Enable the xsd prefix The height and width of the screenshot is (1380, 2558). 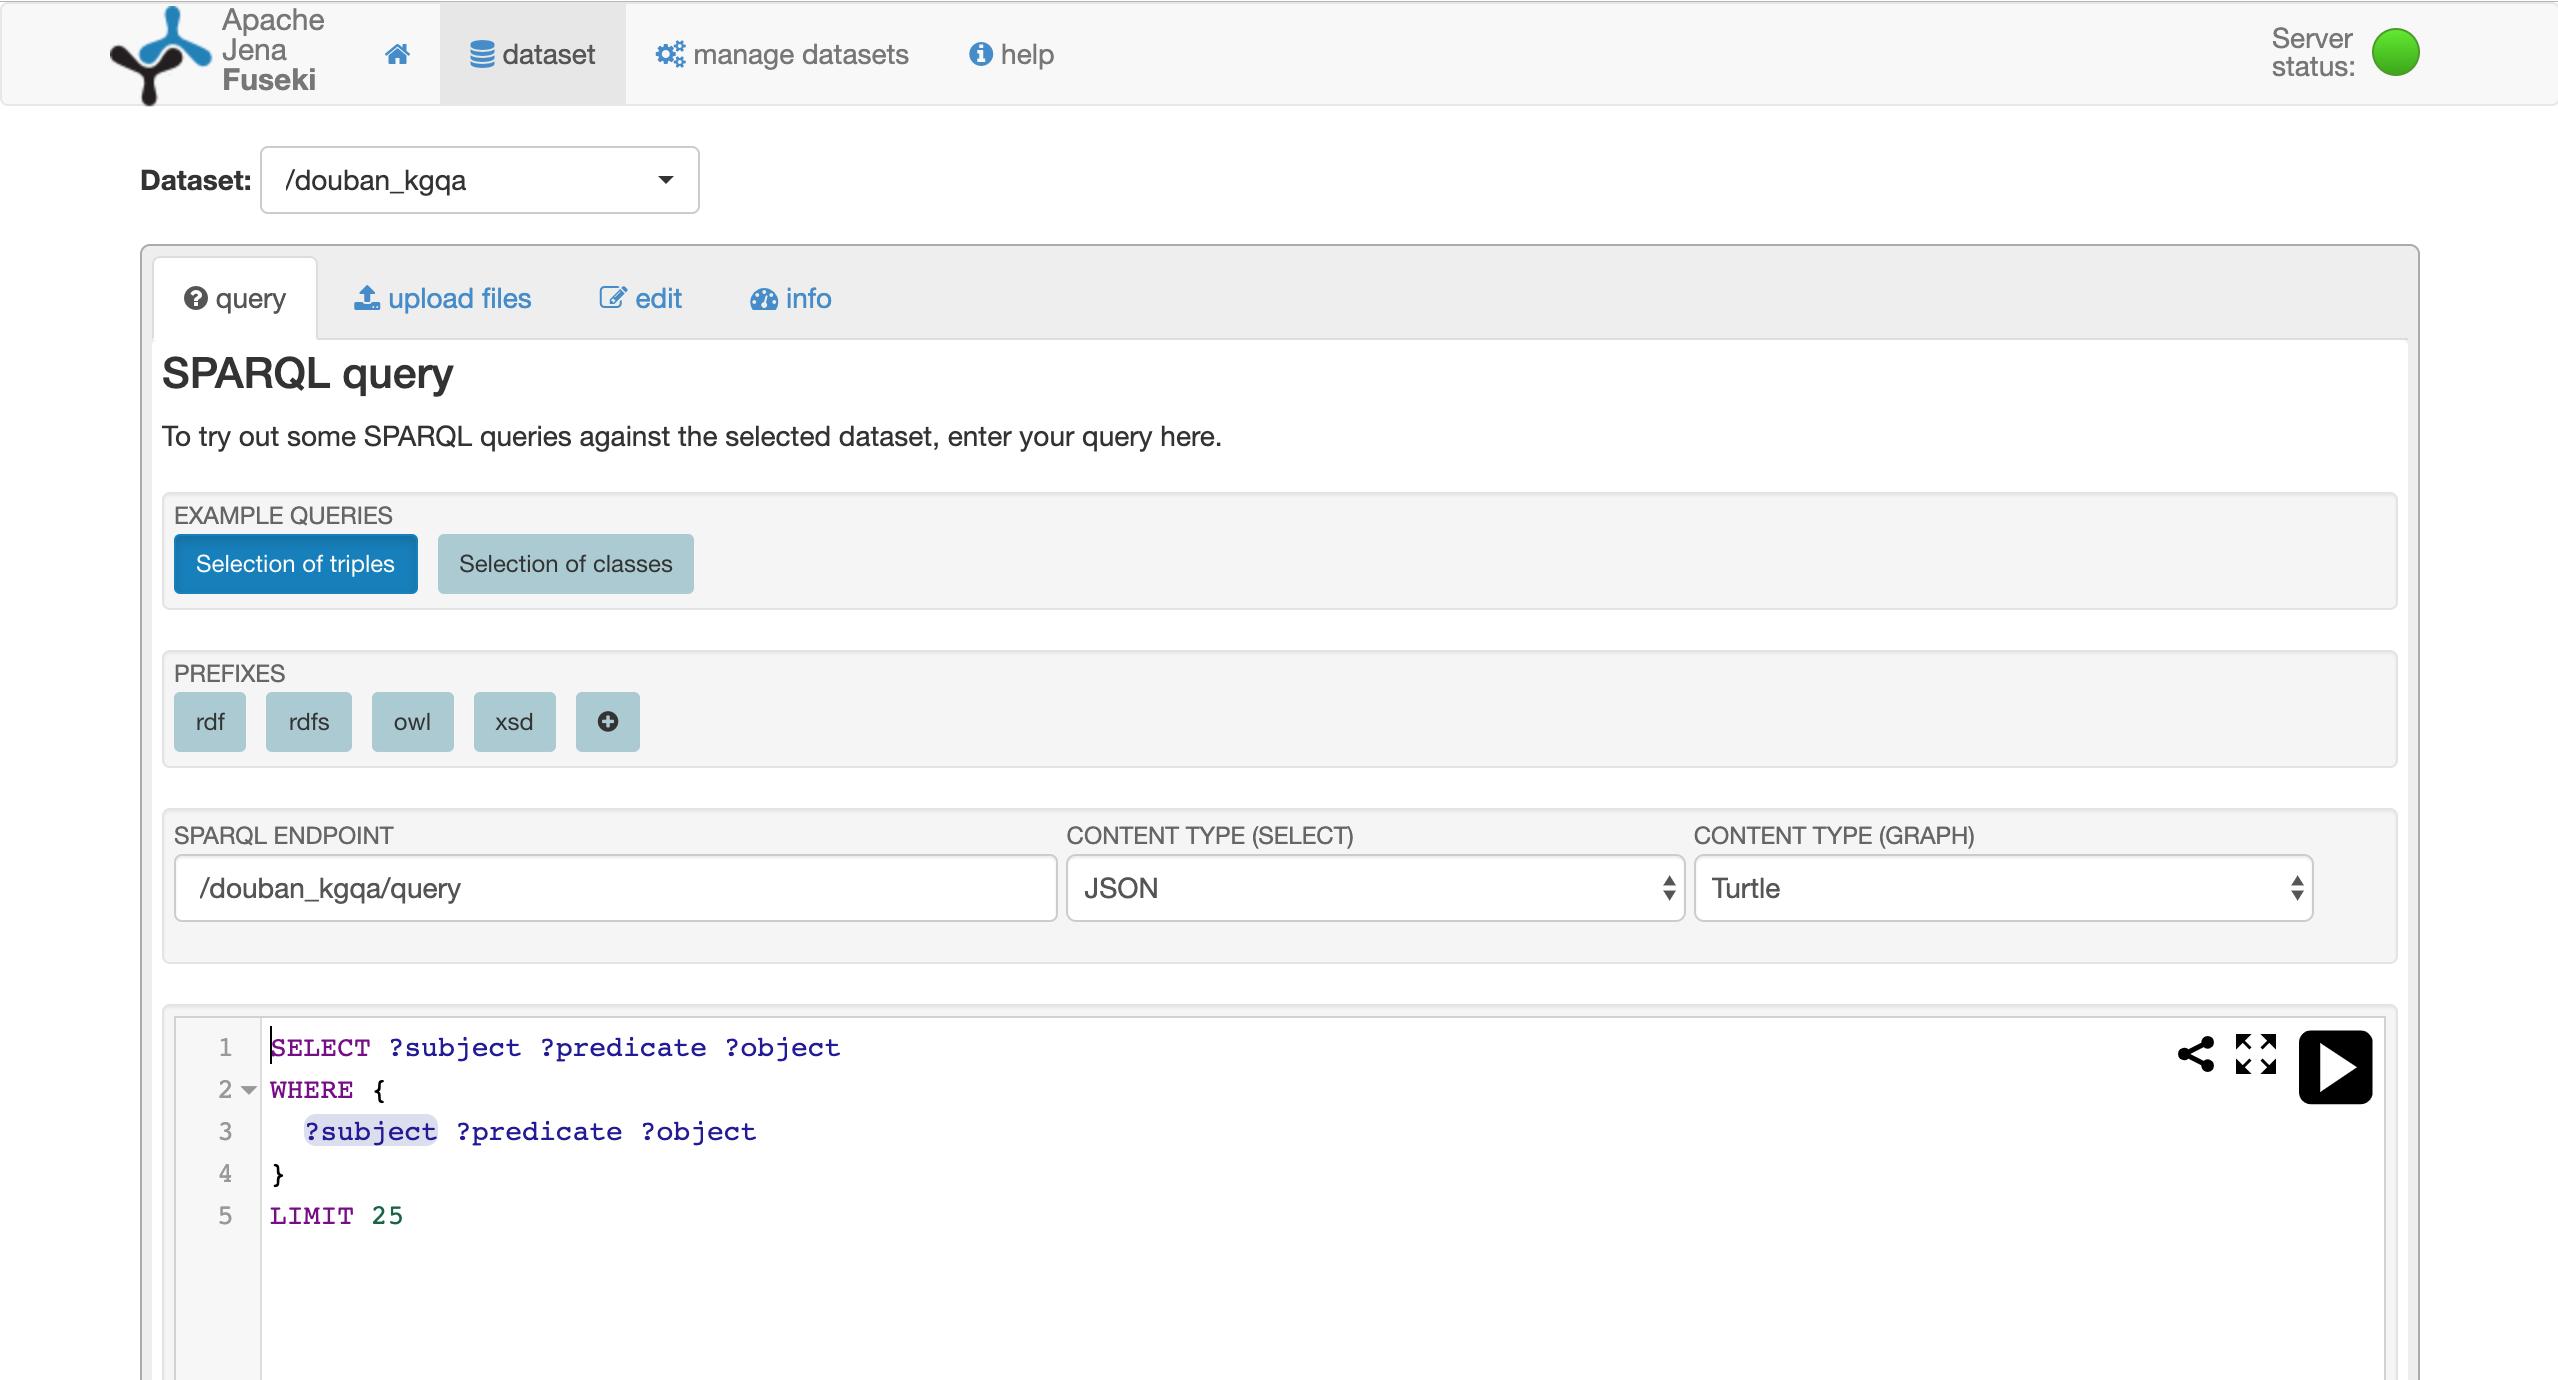tap(514, 721)
